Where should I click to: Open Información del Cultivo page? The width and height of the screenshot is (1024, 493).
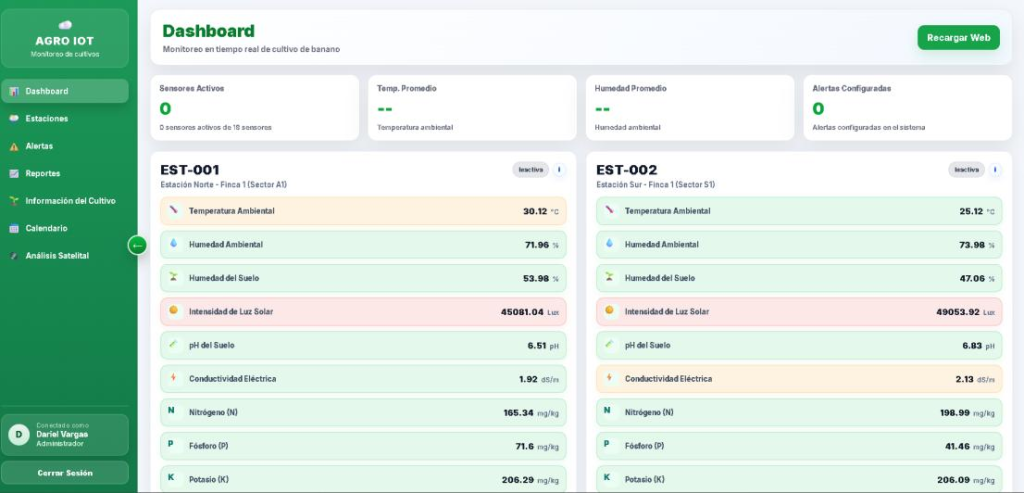pos(65,201)
